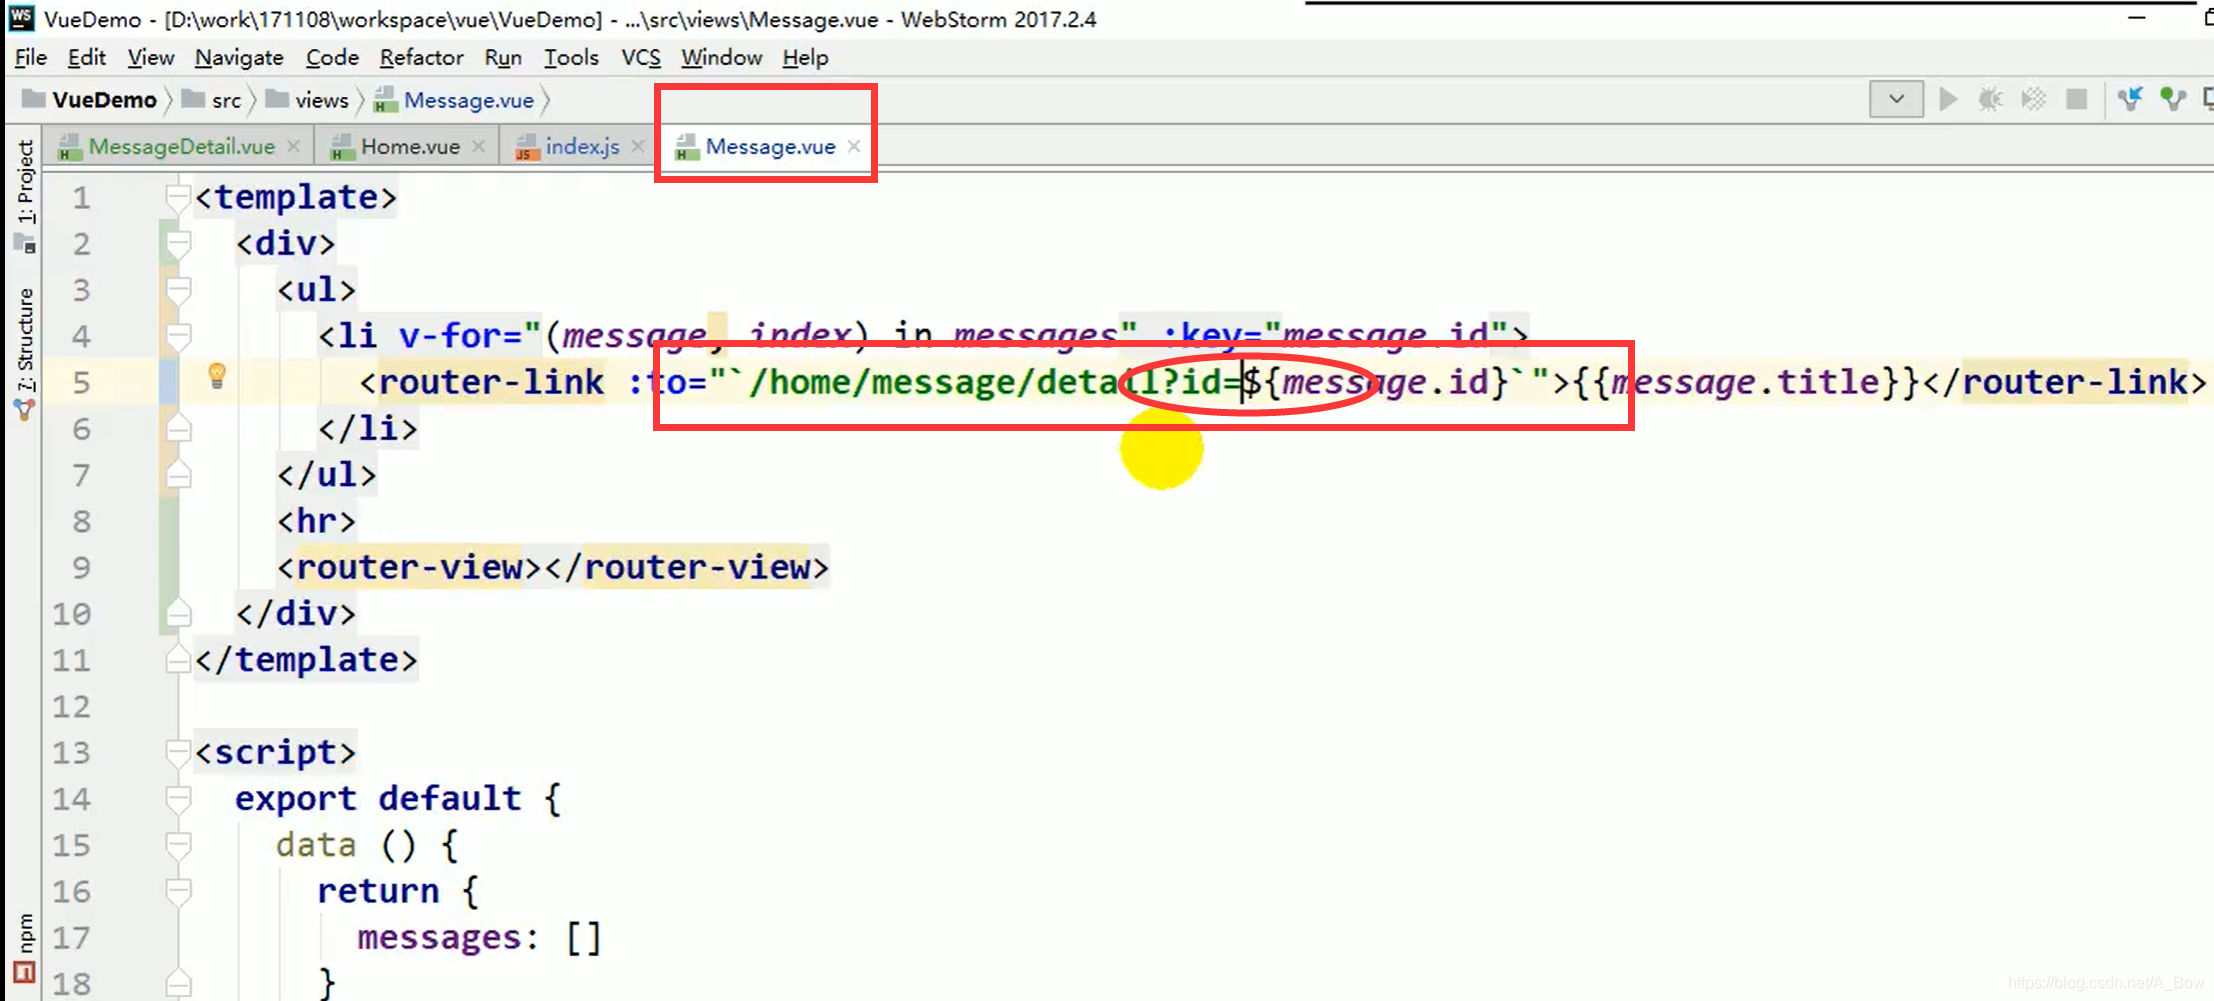Open the Help menu
Screen dimensions: 2214x1001
click(805, 57)
